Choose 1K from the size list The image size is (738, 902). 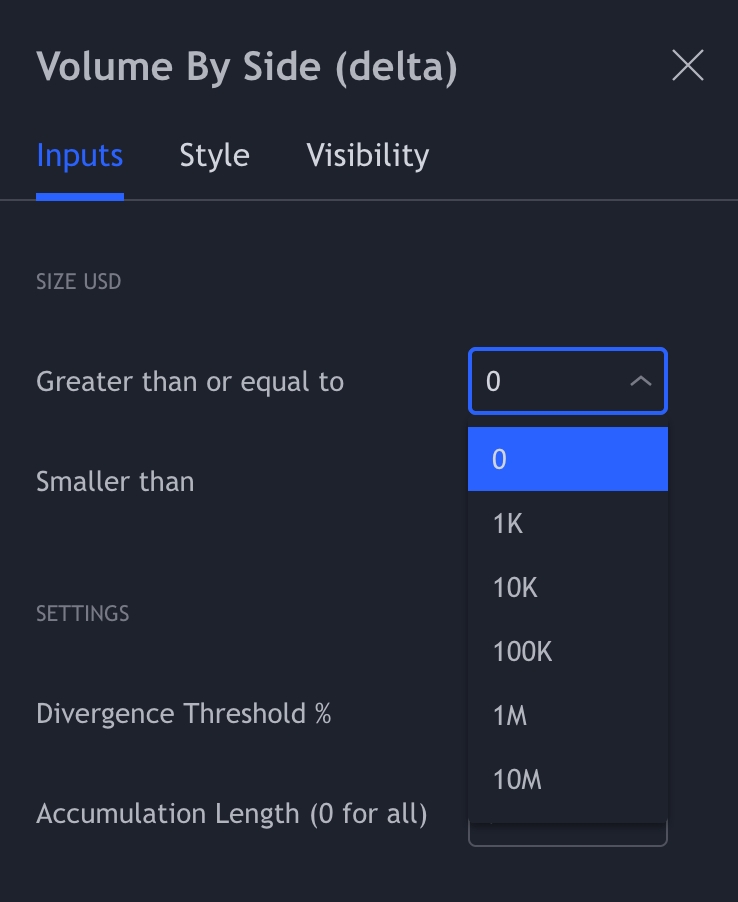coord(567,523)
